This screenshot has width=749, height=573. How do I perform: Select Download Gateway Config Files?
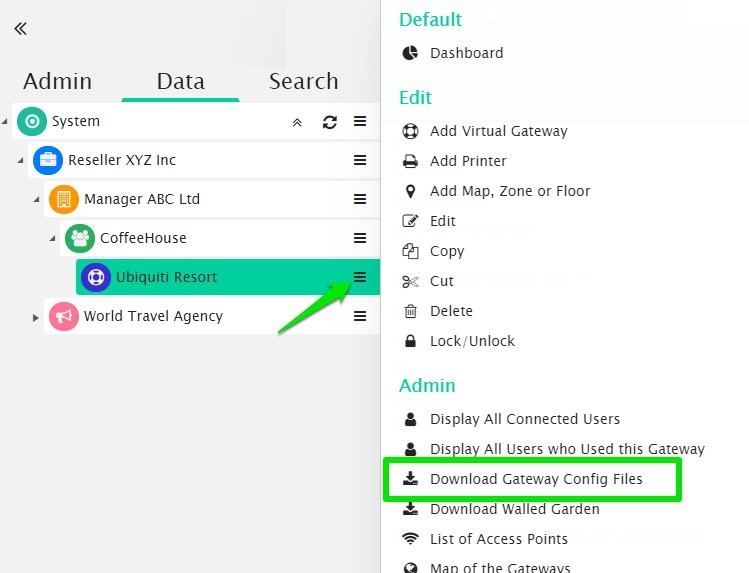536,479
